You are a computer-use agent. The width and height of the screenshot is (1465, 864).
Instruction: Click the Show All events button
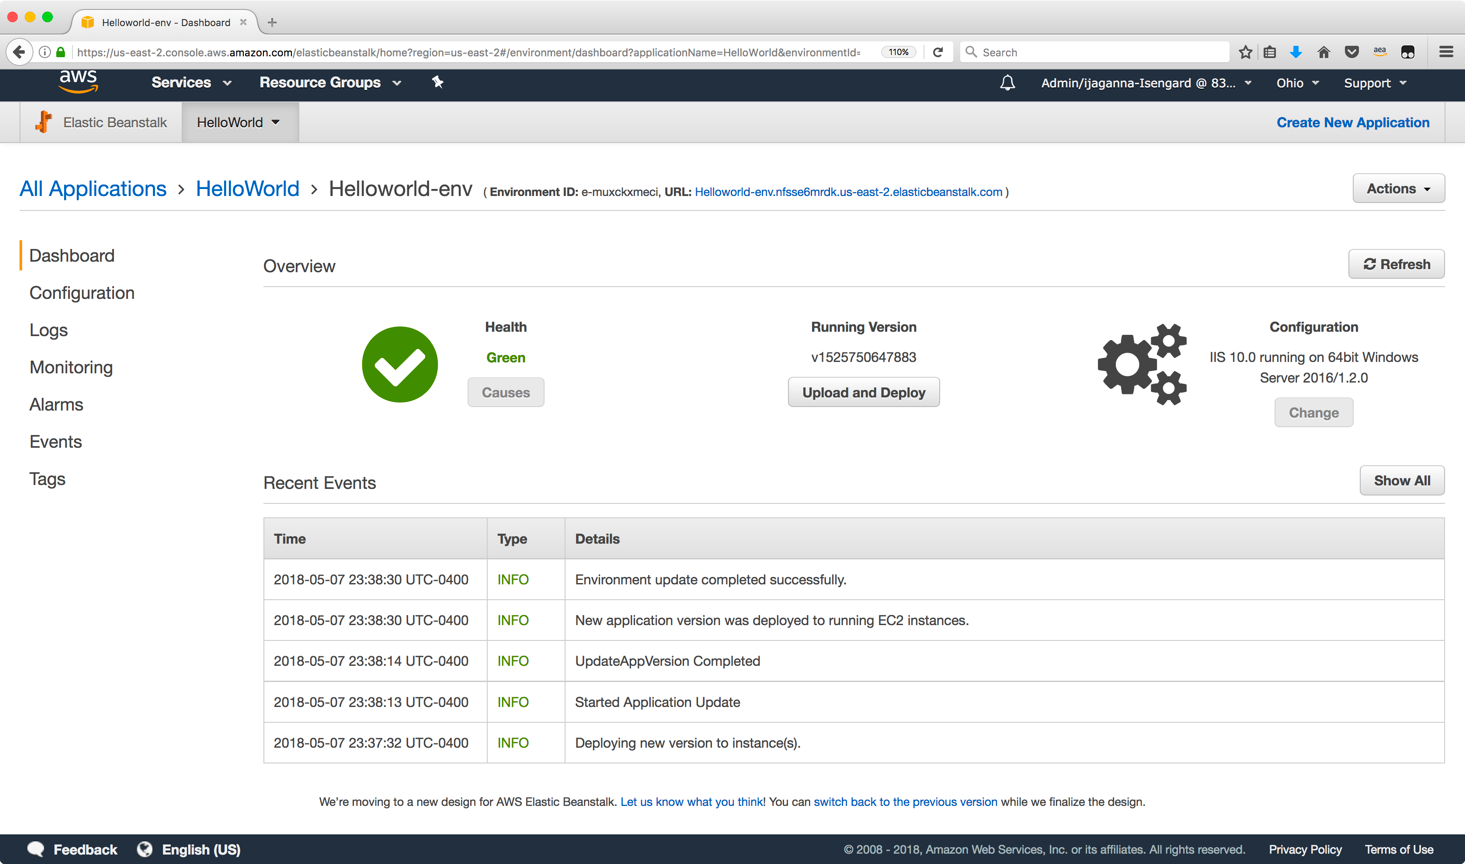[x=1402, y=480]
